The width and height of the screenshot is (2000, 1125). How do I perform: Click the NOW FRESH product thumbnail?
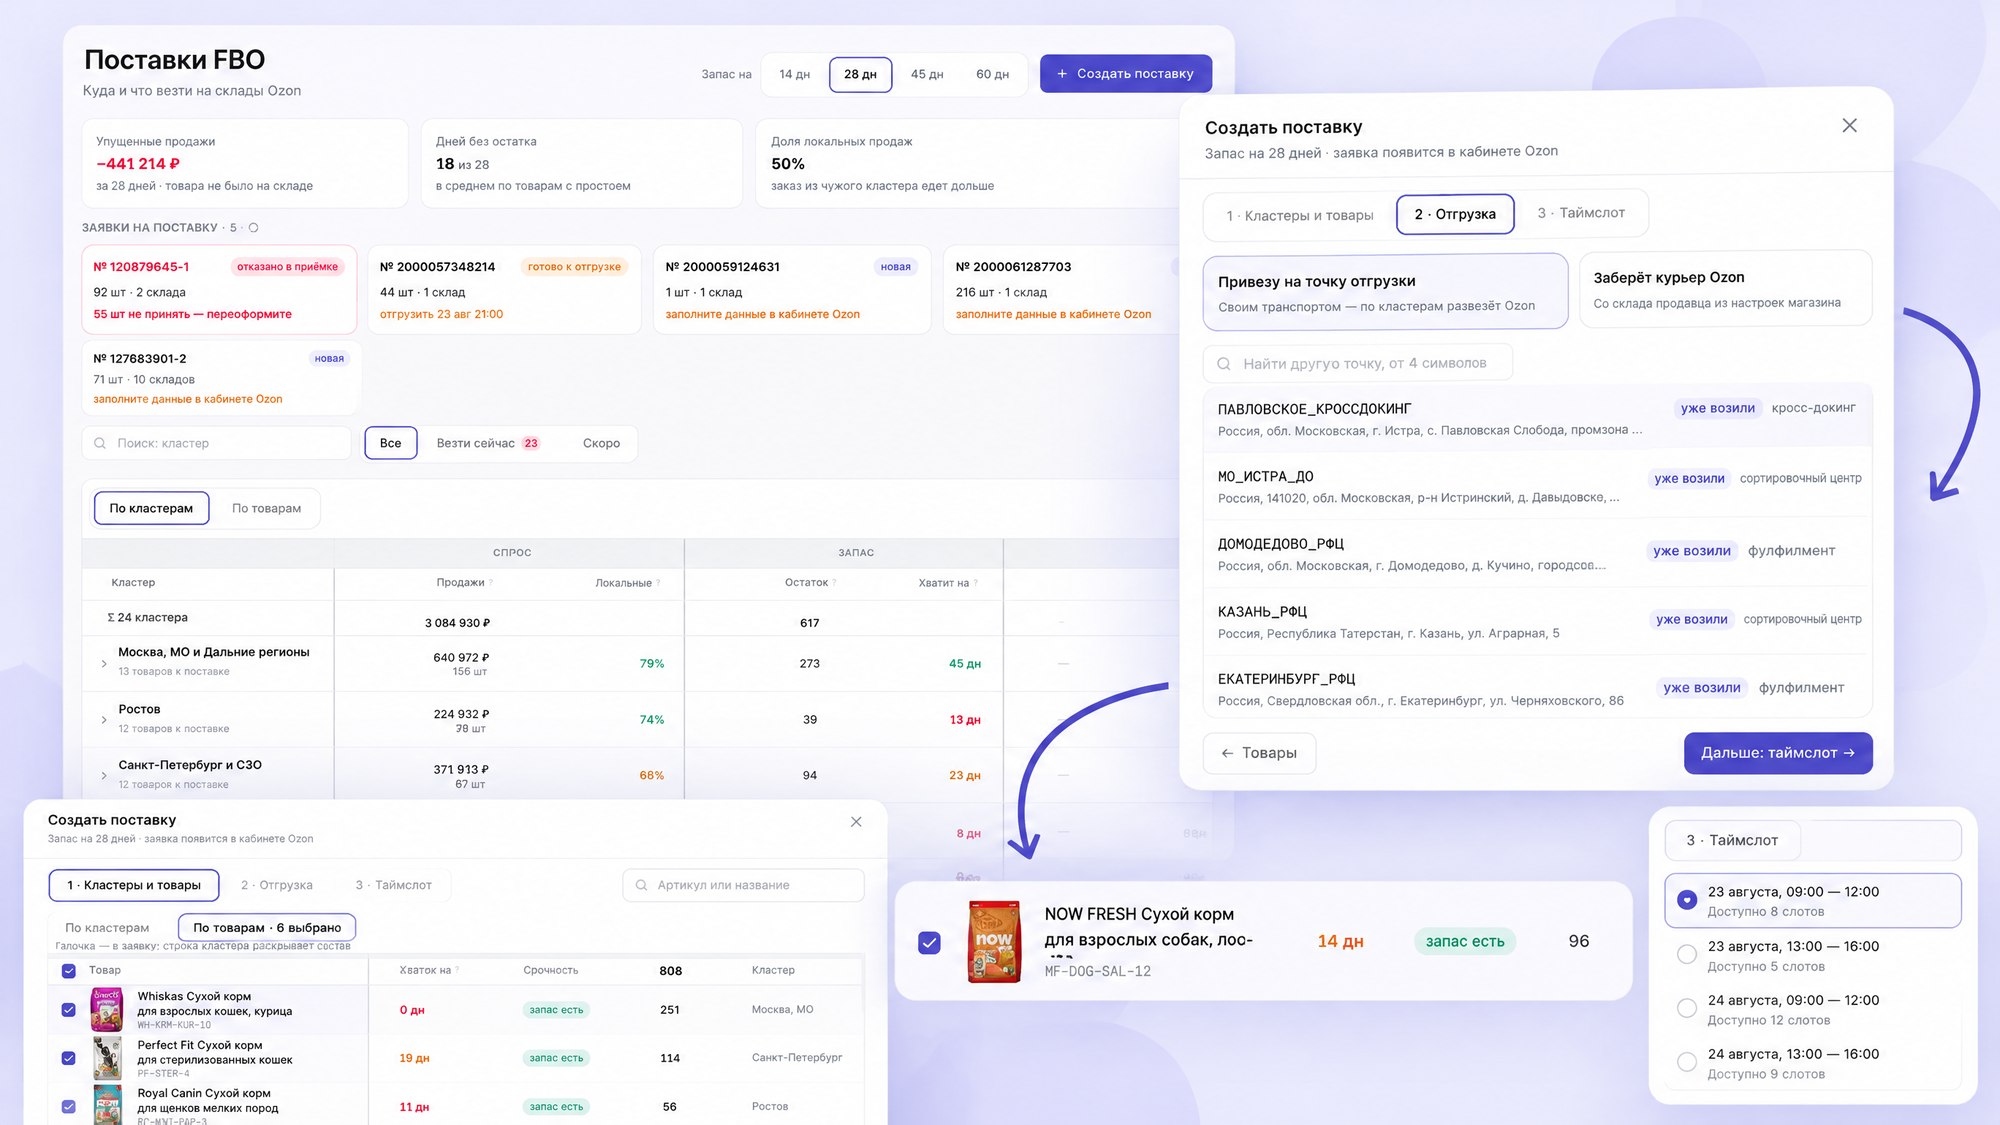pos(994,941)
